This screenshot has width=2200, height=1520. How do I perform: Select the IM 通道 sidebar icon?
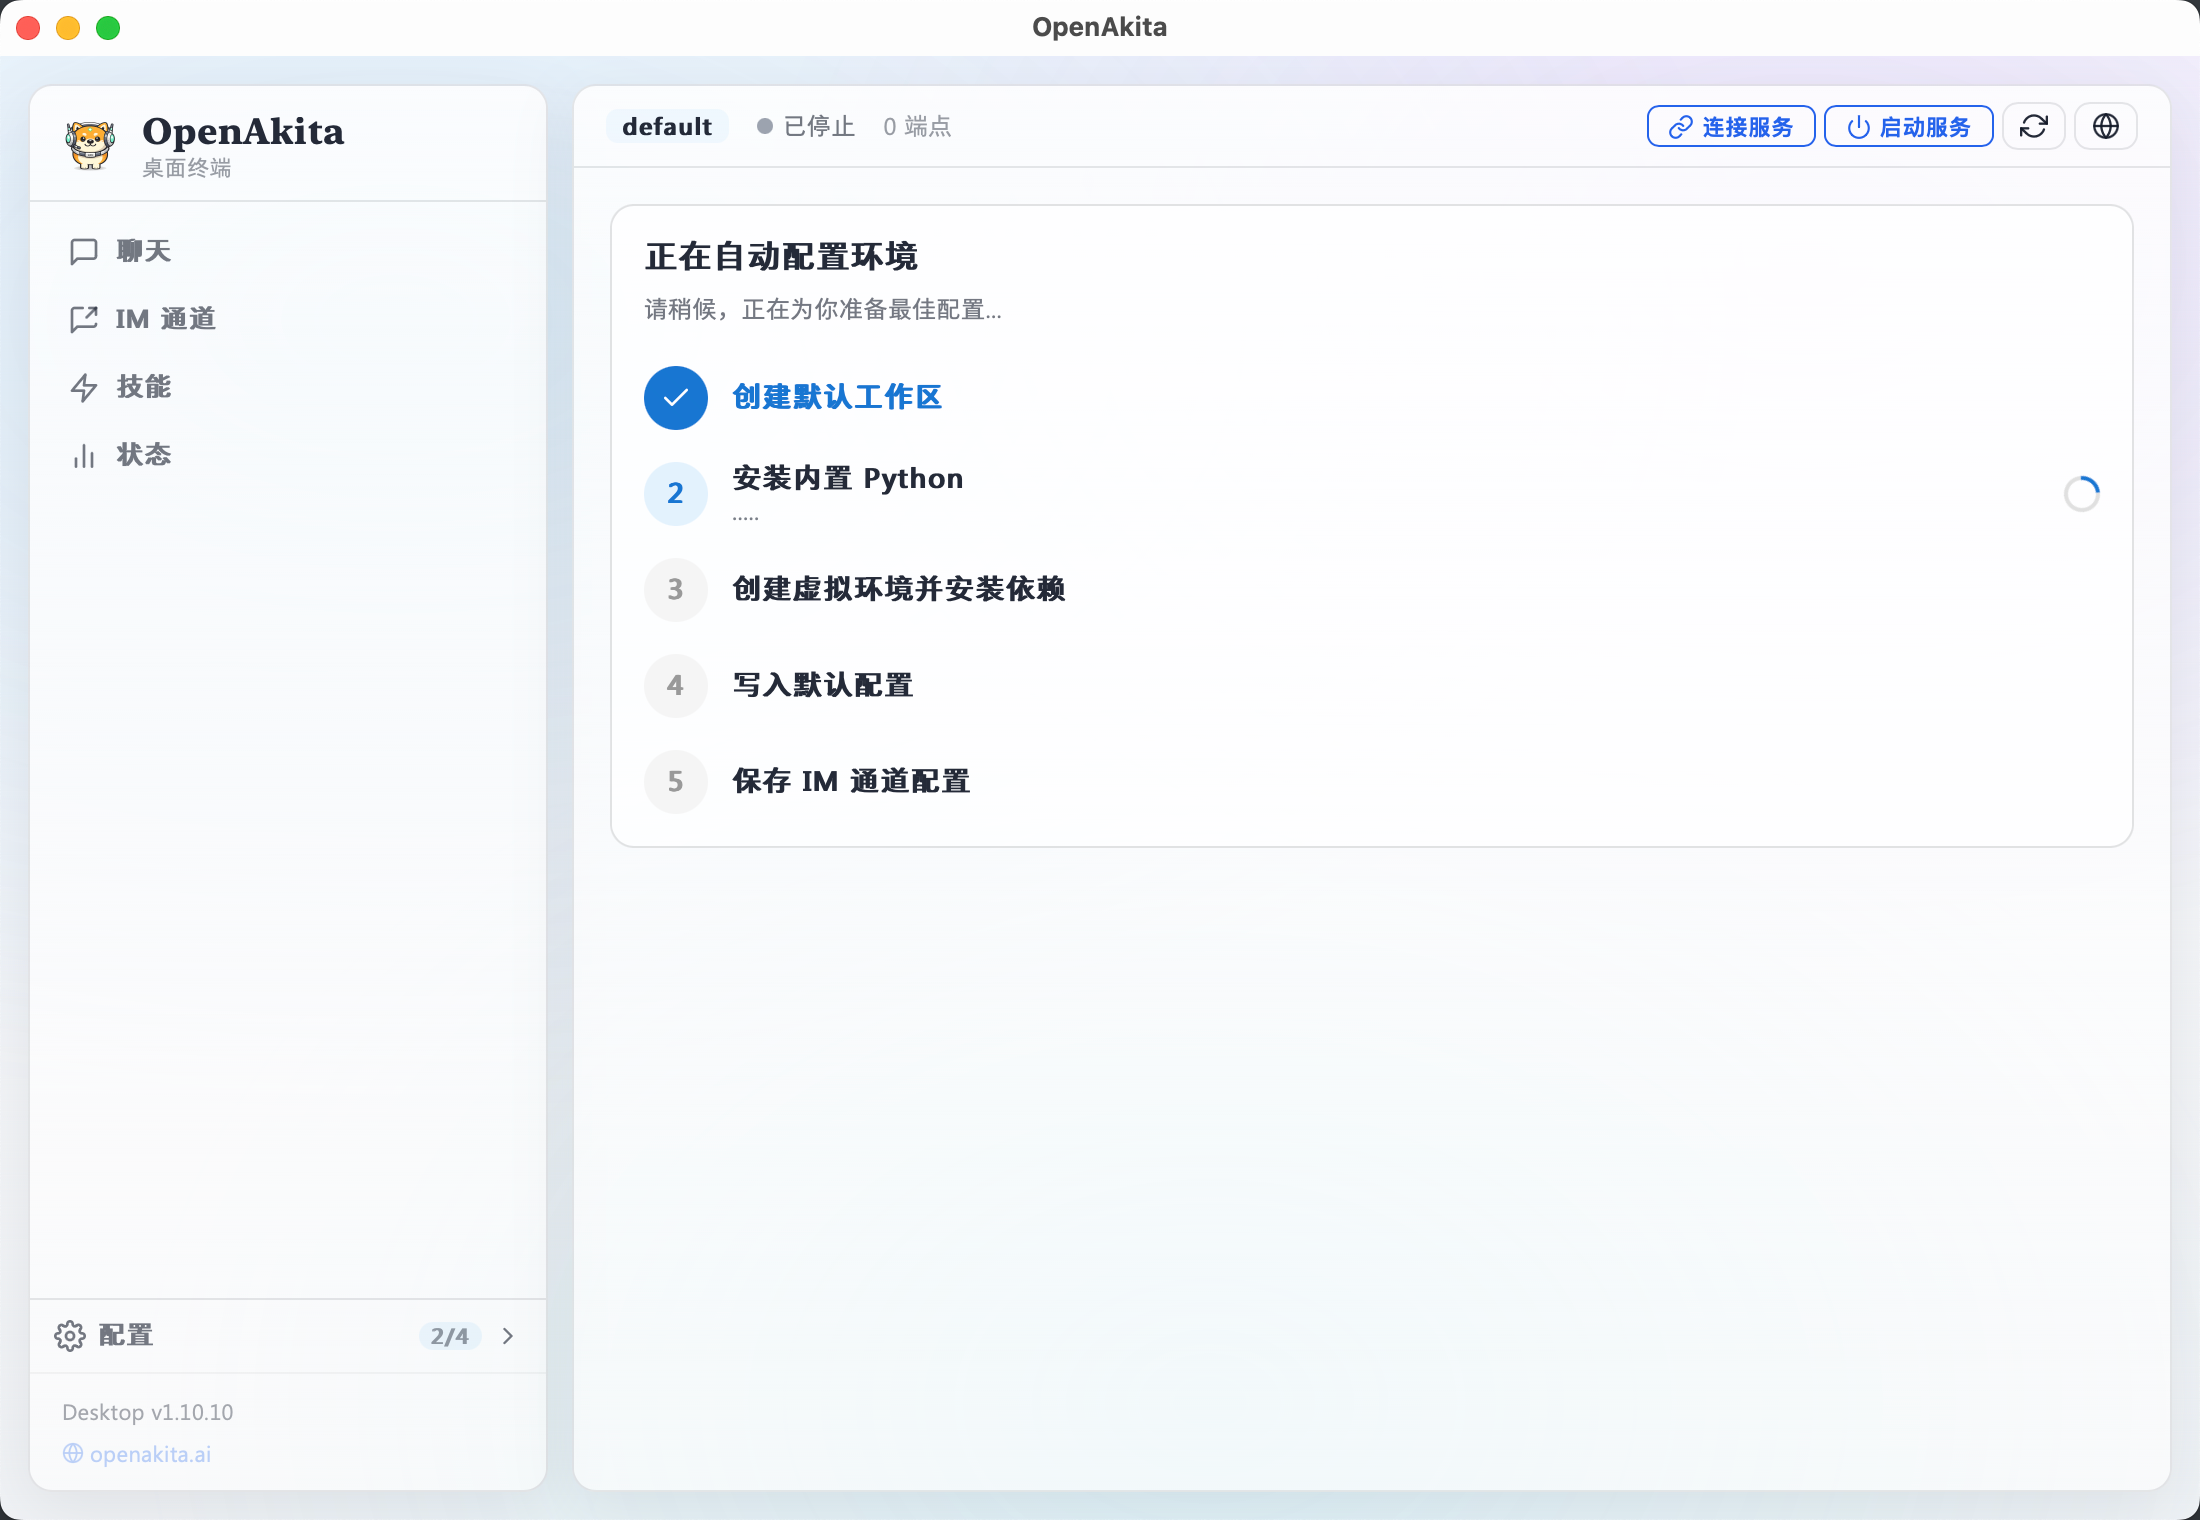pos(85,319)
